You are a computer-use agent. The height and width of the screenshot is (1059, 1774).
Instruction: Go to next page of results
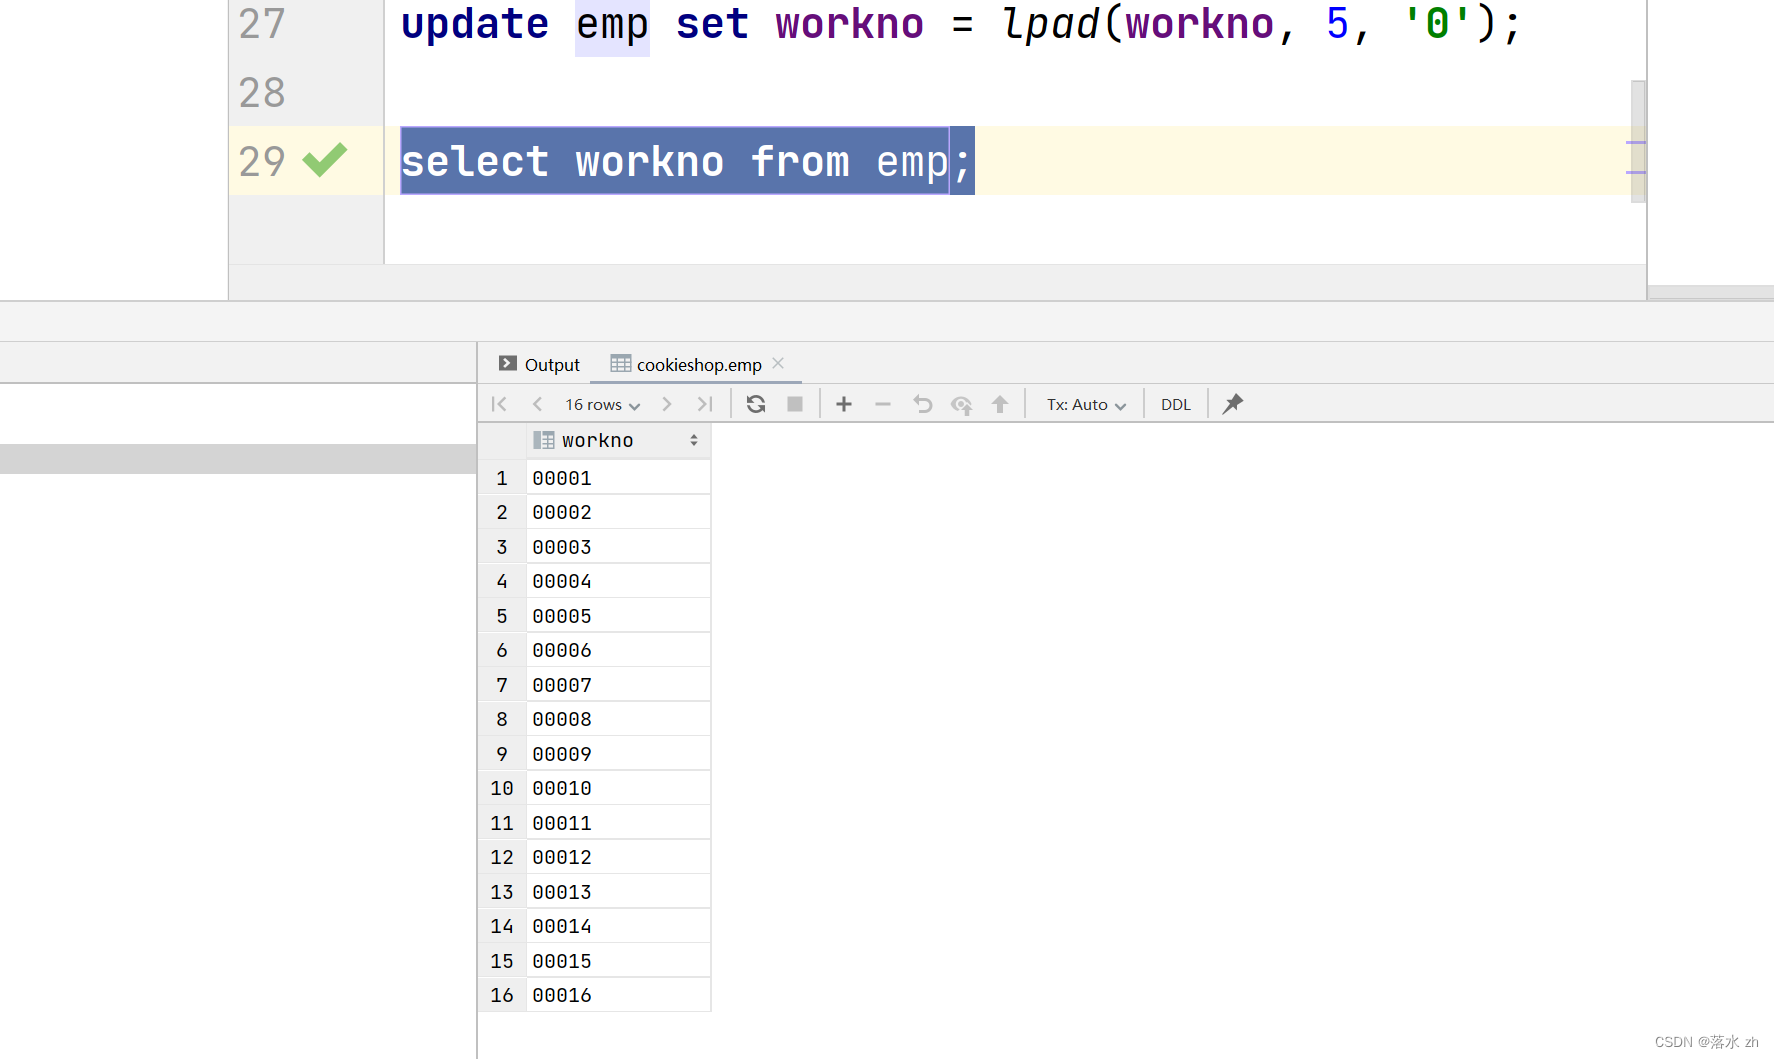pos(667,404)
